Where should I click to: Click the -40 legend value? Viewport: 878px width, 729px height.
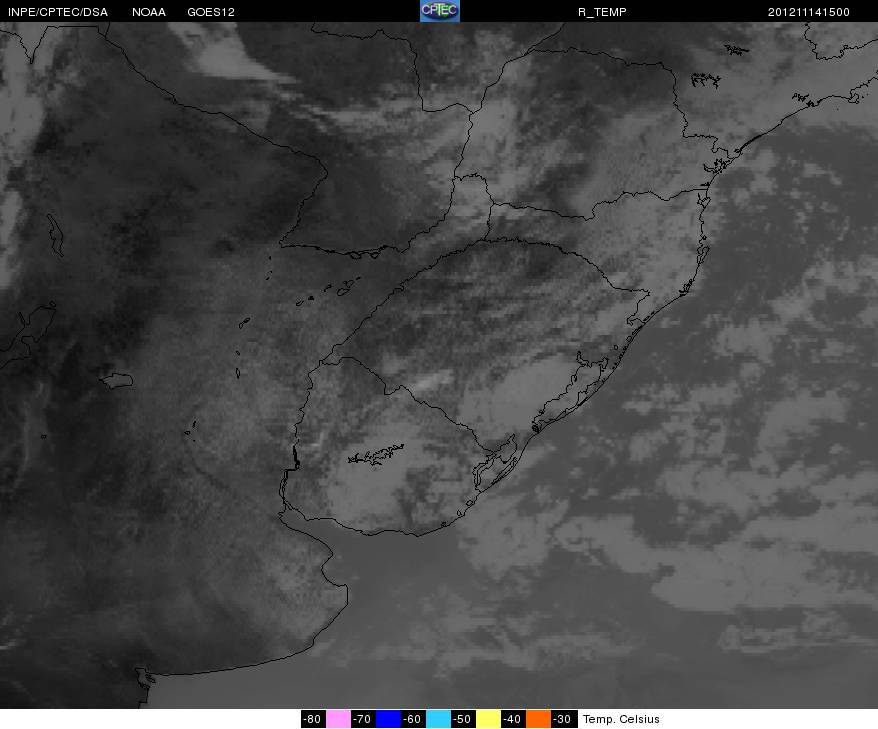point(512,719)
